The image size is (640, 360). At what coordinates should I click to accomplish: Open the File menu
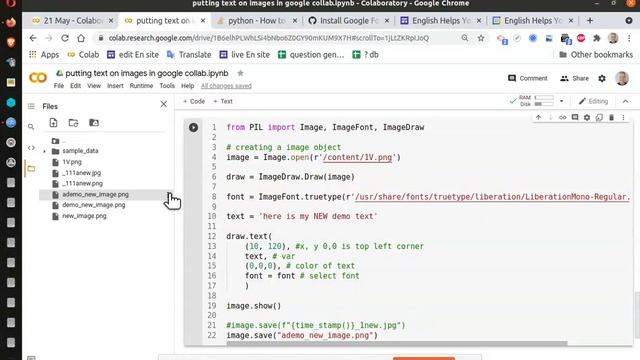(x=59, y=86)
